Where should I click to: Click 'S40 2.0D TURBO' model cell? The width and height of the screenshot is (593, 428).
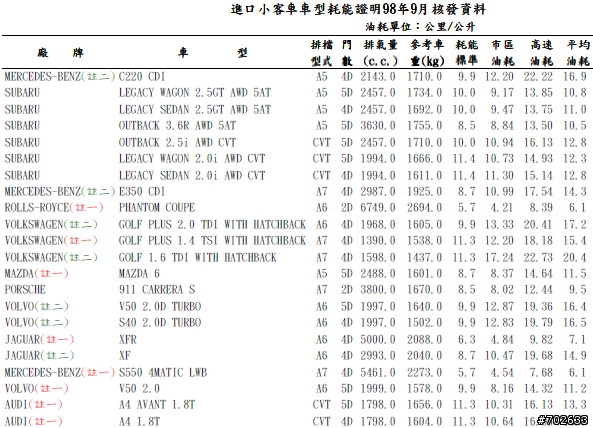(x=160, y=323)
